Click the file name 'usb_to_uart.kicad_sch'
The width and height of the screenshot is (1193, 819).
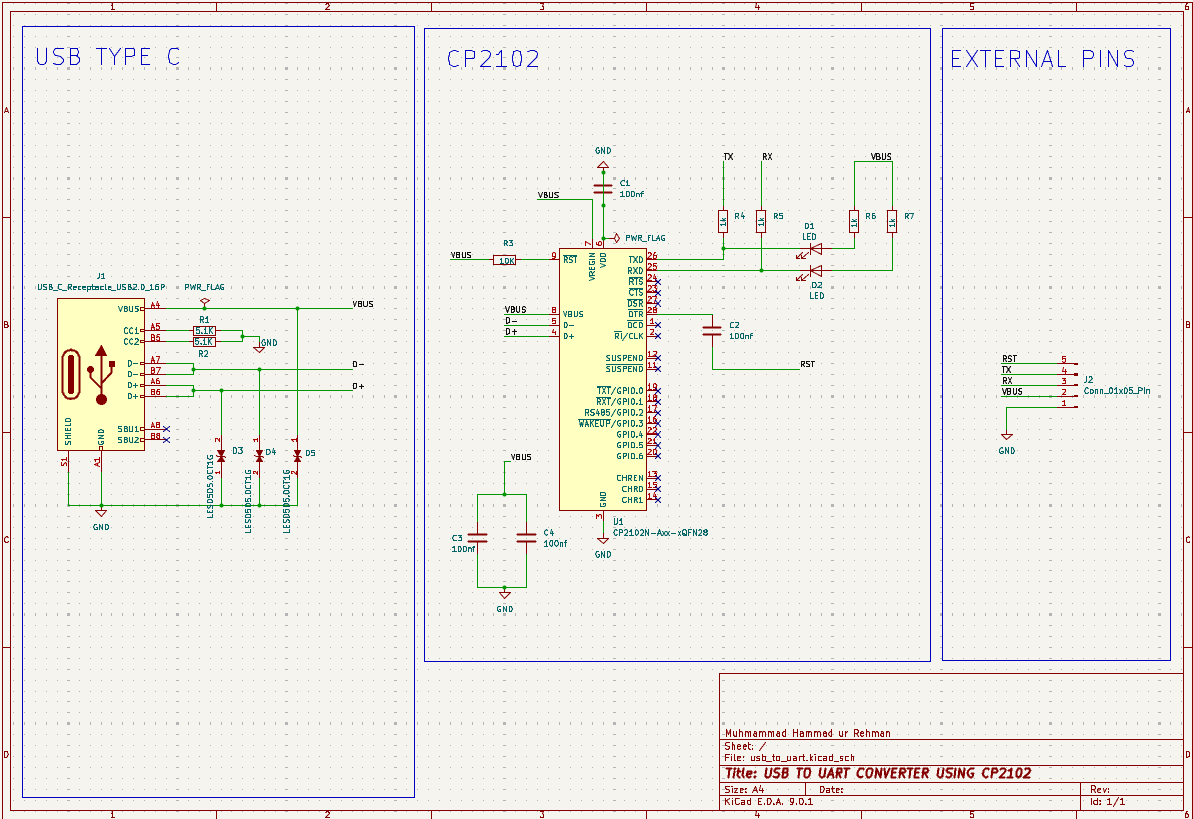(x=803, y=757)
